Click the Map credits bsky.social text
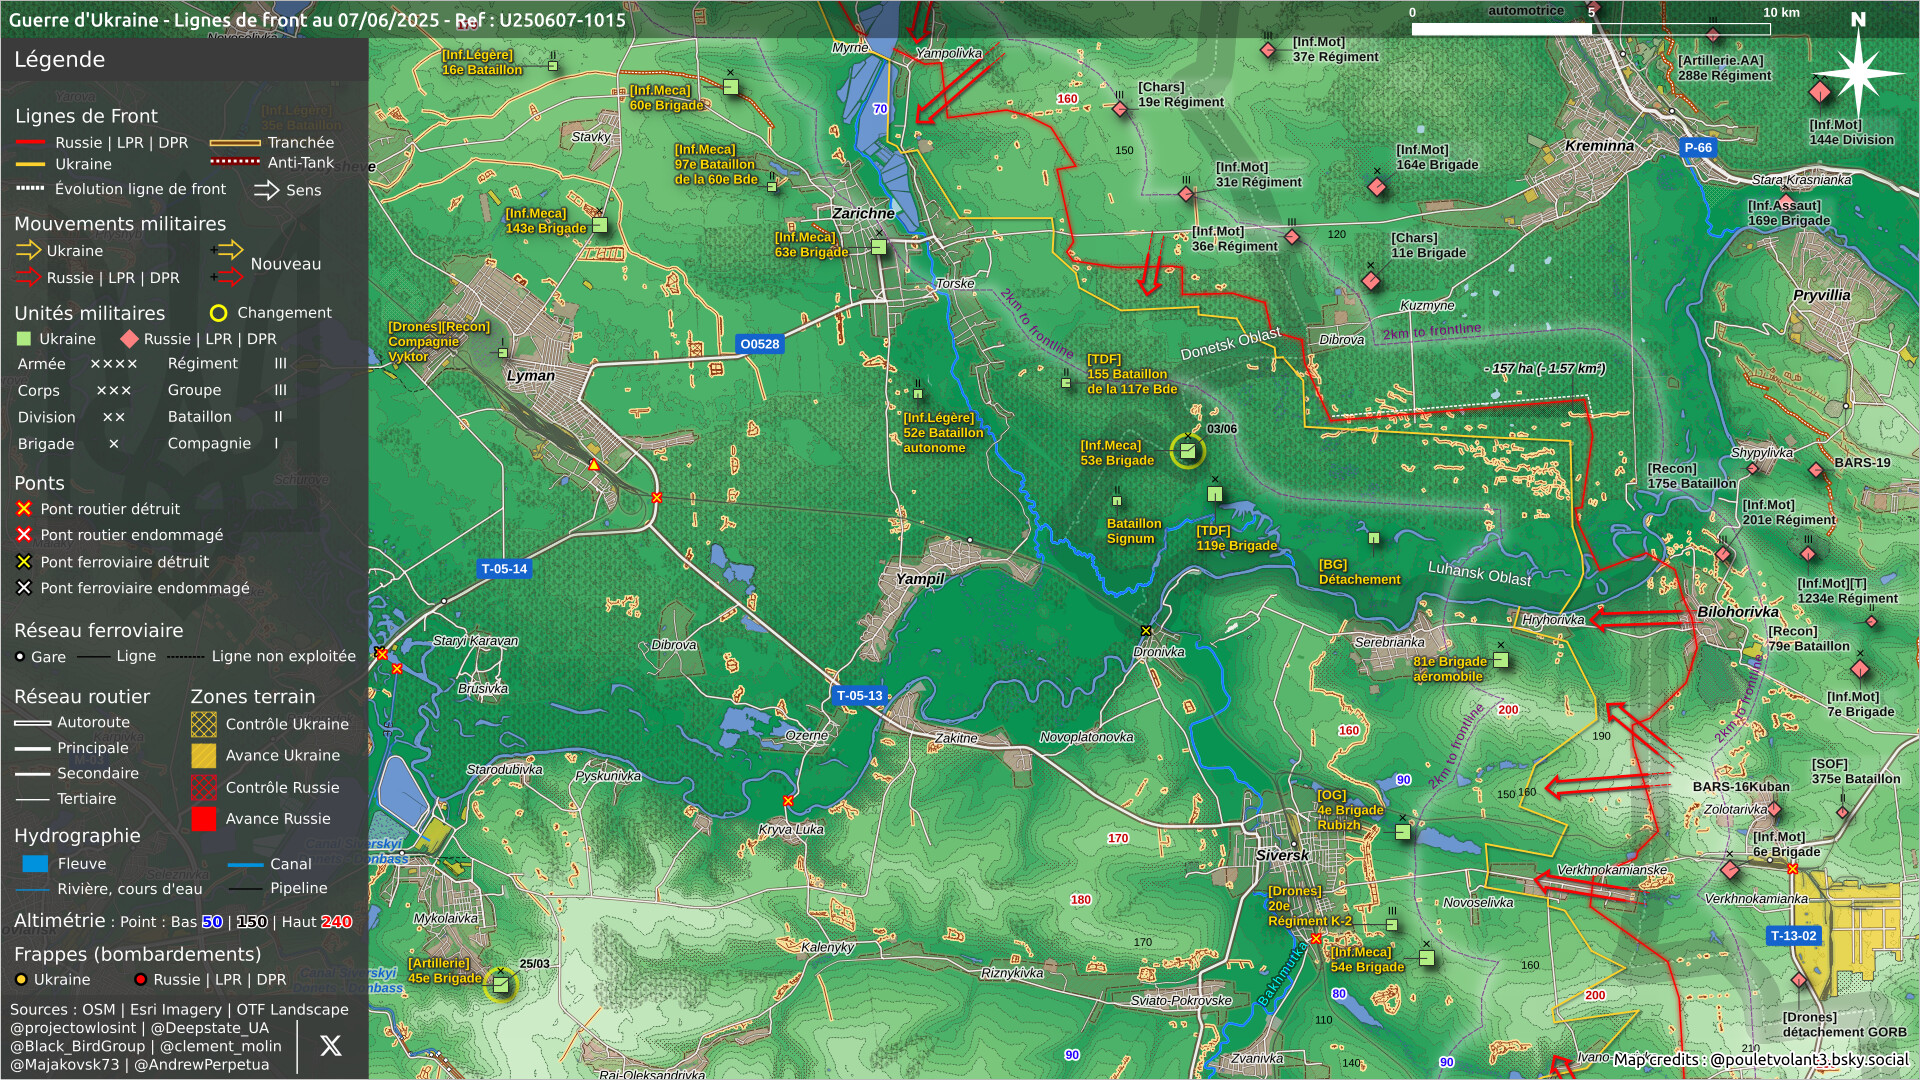This screenshot has width=1920, height=1080. point(1760,1059)
